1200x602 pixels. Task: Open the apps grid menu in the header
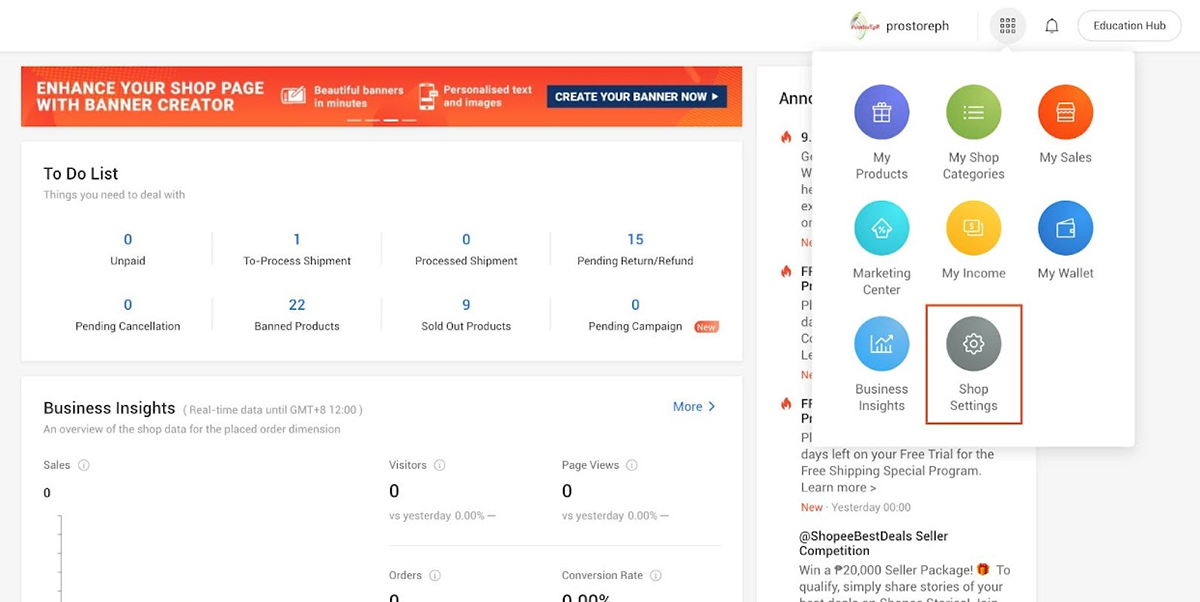[x=1007, y=25]
